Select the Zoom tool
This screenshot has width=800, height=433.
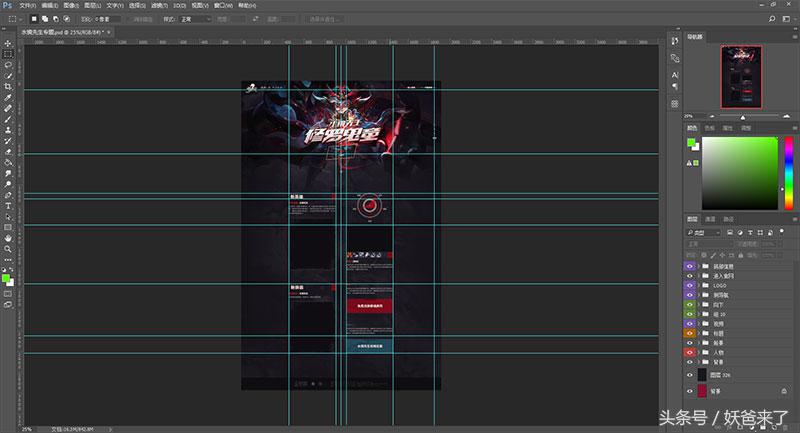pos(8,250)
